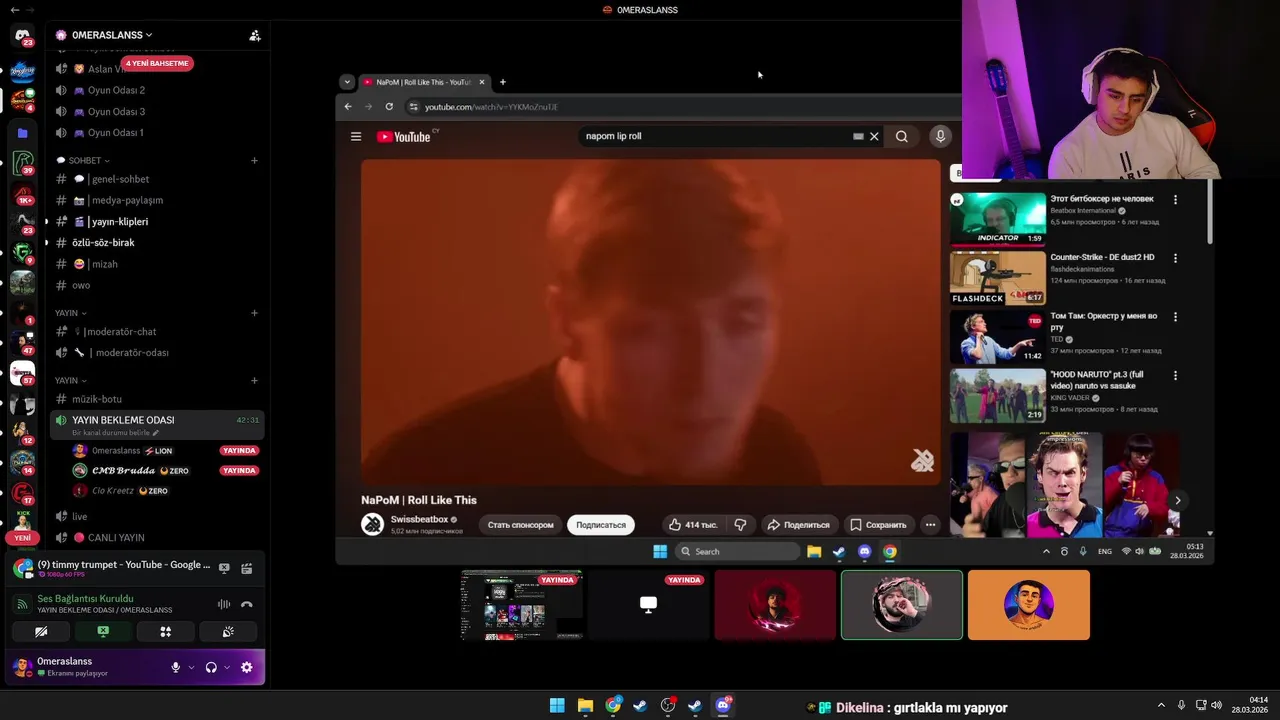Open the voice connection signal icon
This screenshot has height=720, width=1280.
coord(23,604)
